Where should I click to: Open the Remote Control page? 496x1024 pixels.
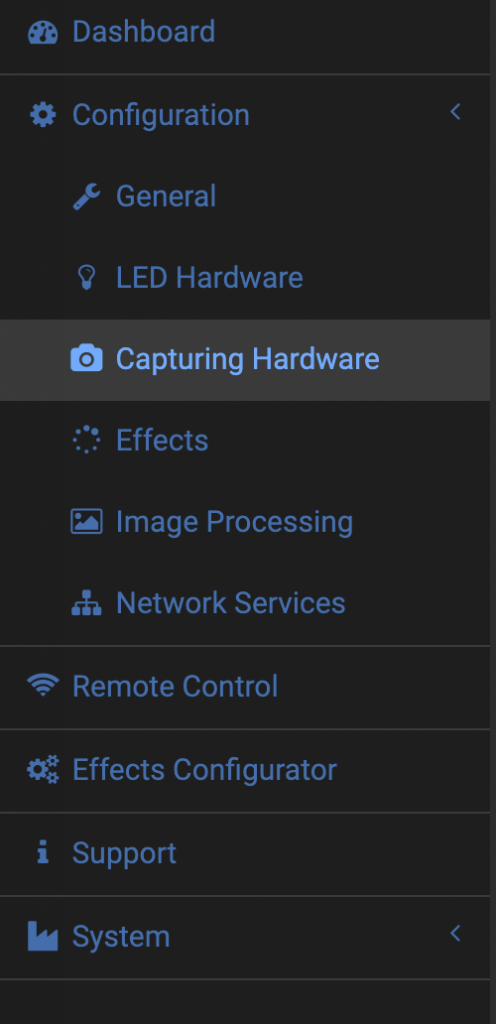coord(245,687)
